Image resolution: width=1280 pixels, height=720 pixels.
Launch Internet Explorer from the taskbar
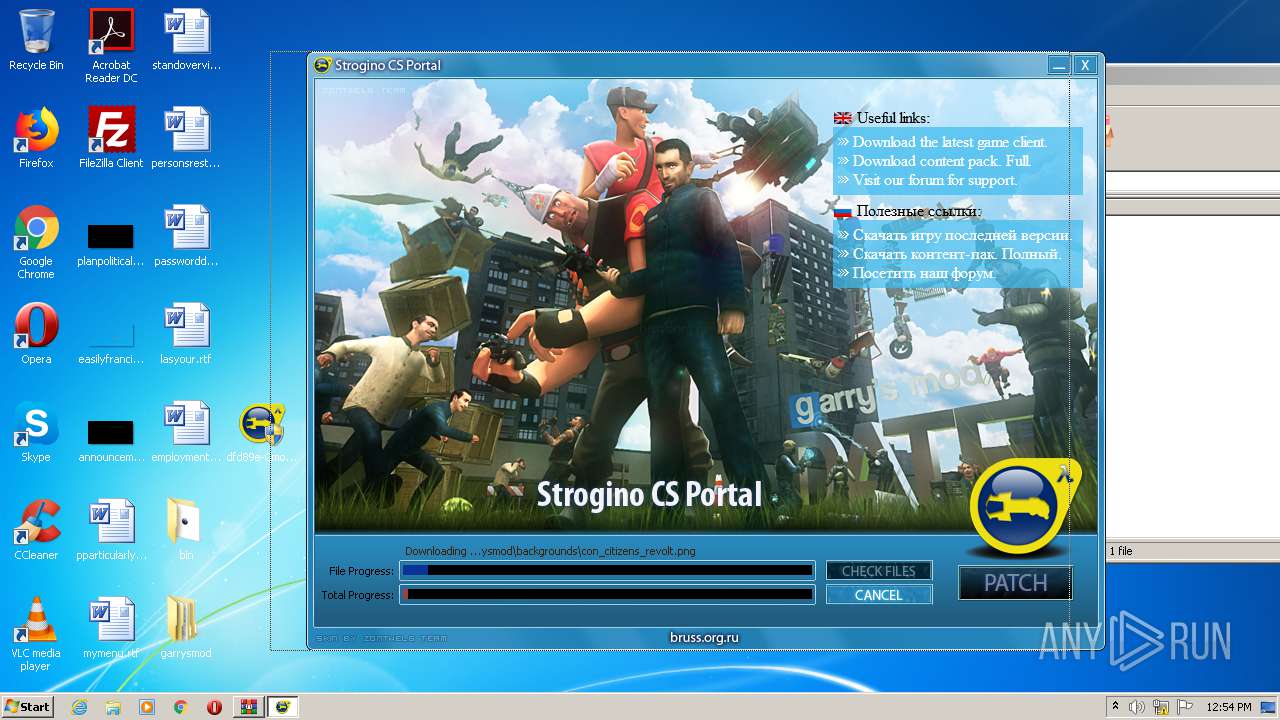tap(80, 707)
